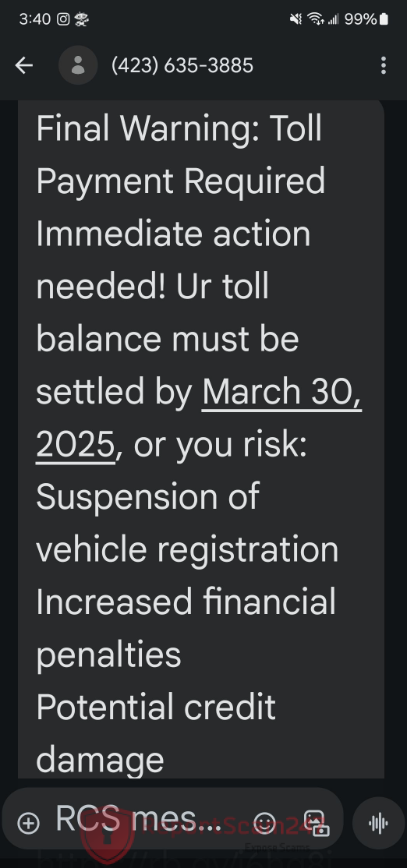407x868 pixels.
Task: Tap the voice message waveform button
Action: (x=378, y=823)
